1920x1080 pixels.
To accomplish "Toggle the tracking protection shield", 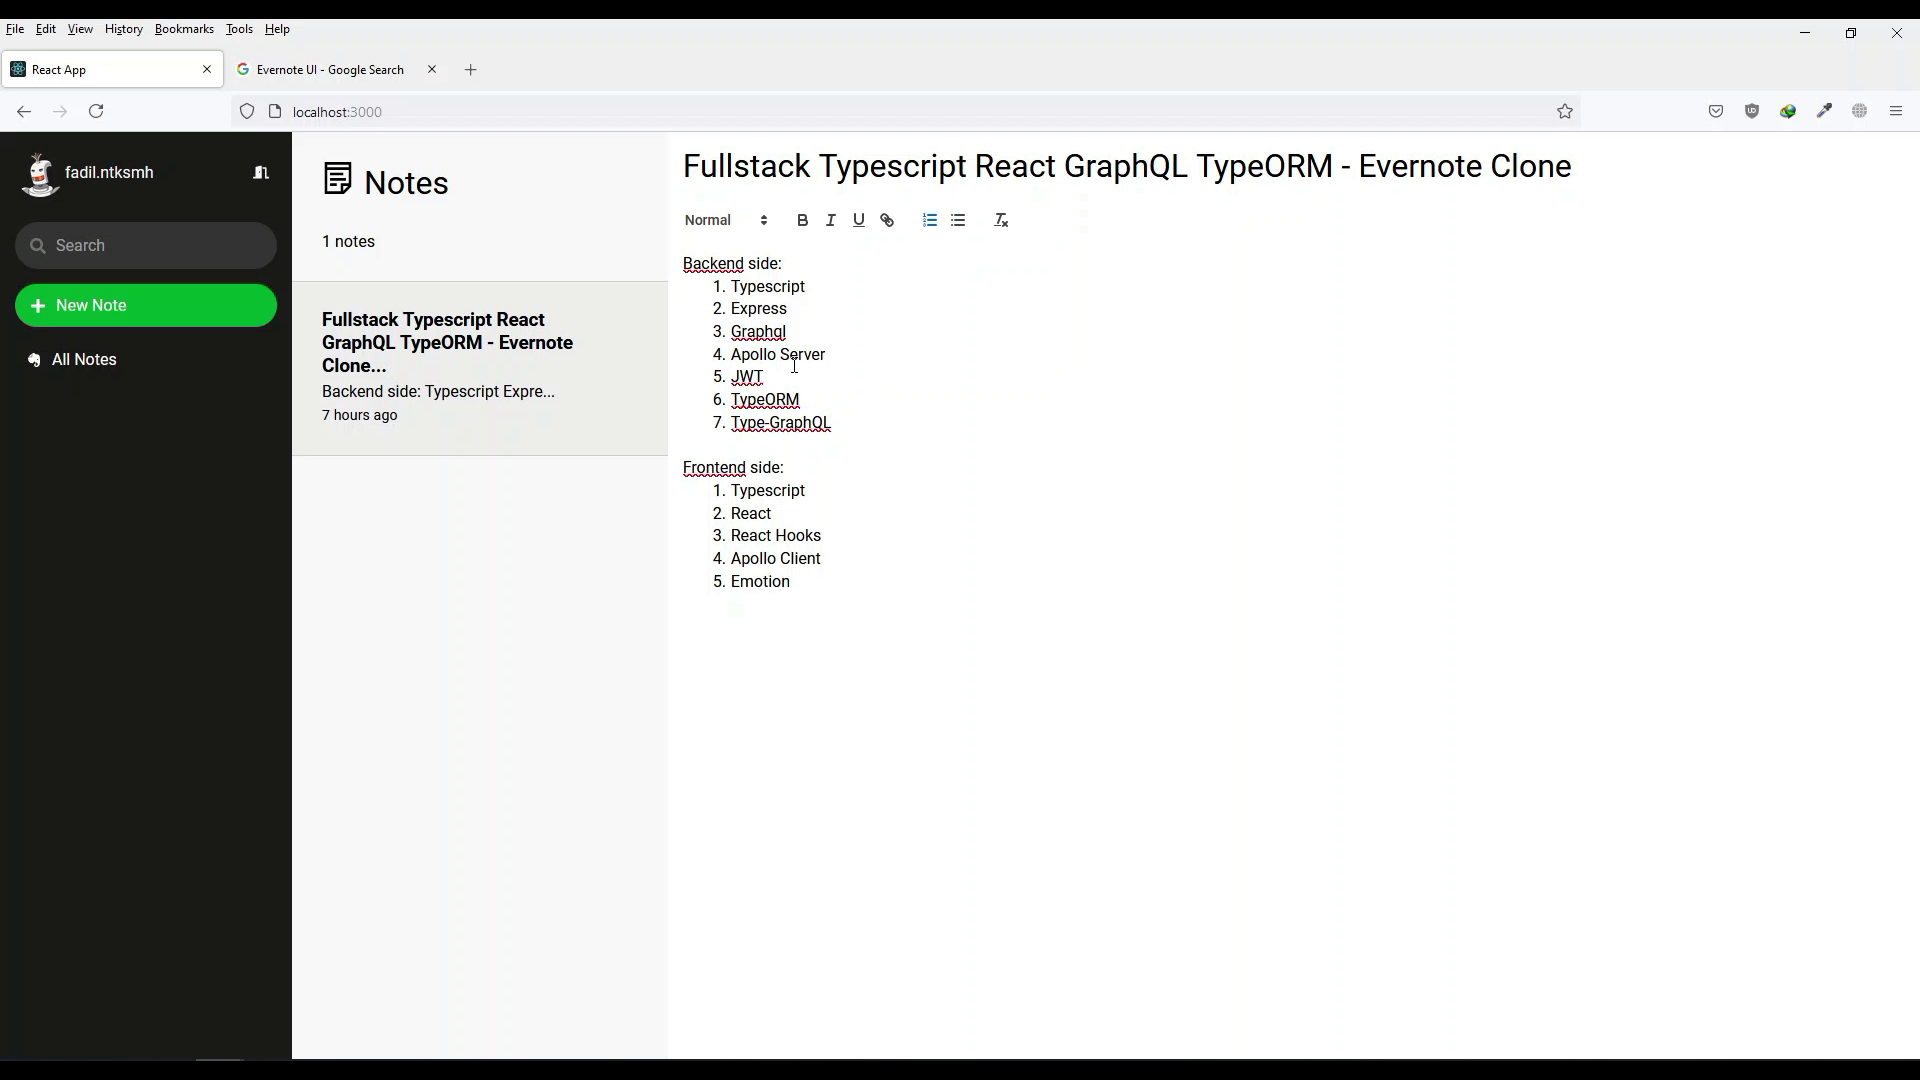I will tap(247, 111).
